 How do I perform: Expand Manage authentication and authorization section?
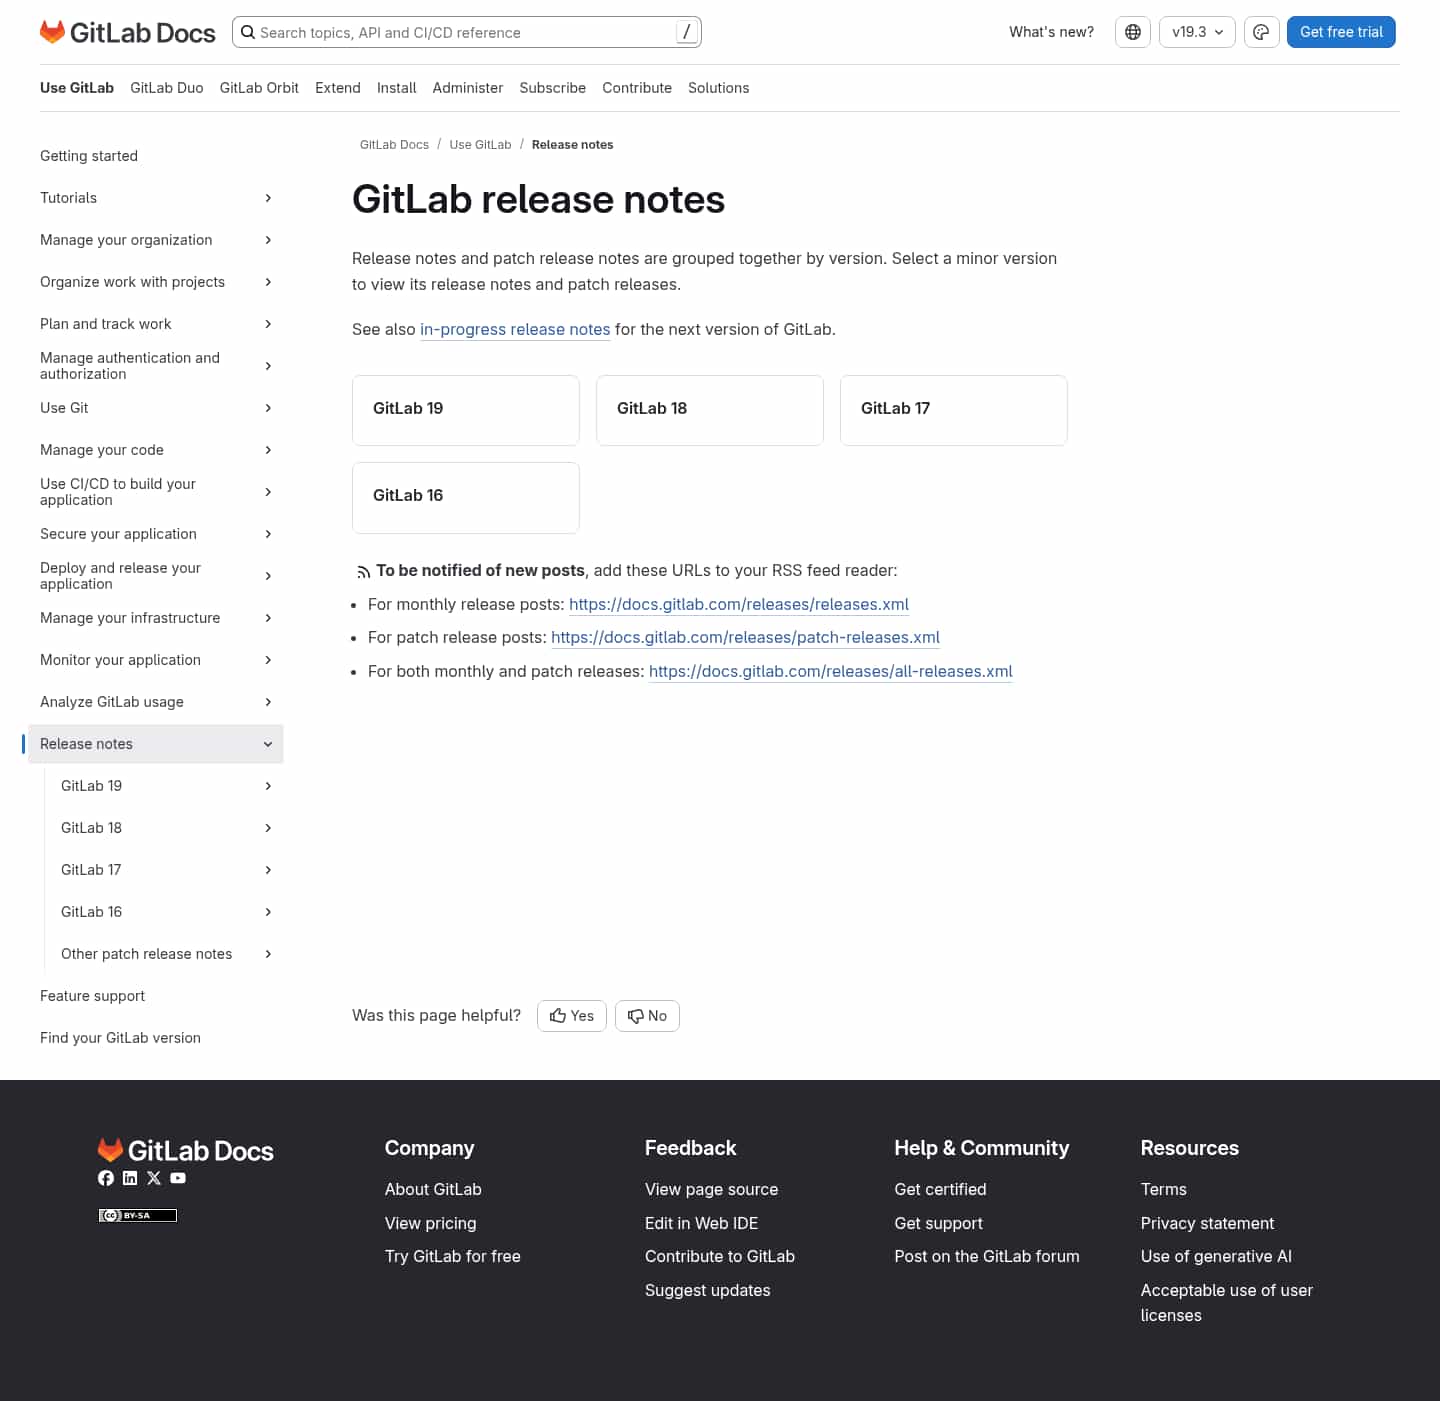(268, 366)
